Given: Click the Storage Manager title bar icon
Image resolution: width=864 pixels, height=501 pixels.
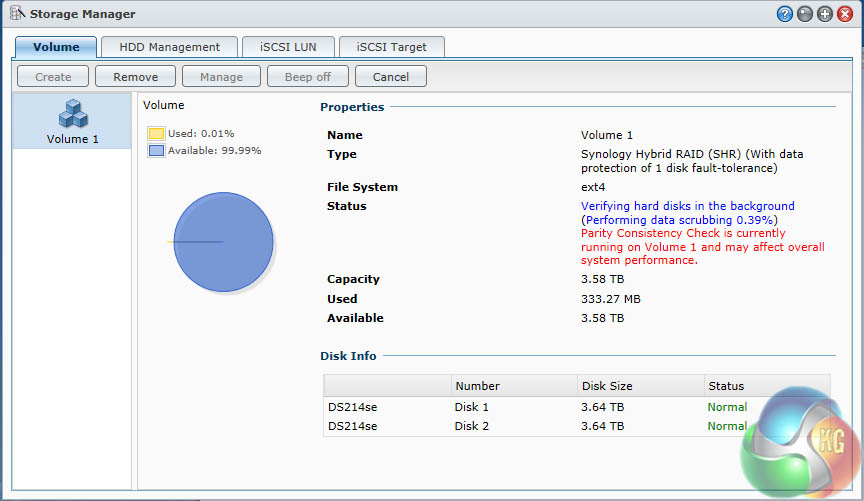Looking at the screenshot, I should [x=16, y=15].
